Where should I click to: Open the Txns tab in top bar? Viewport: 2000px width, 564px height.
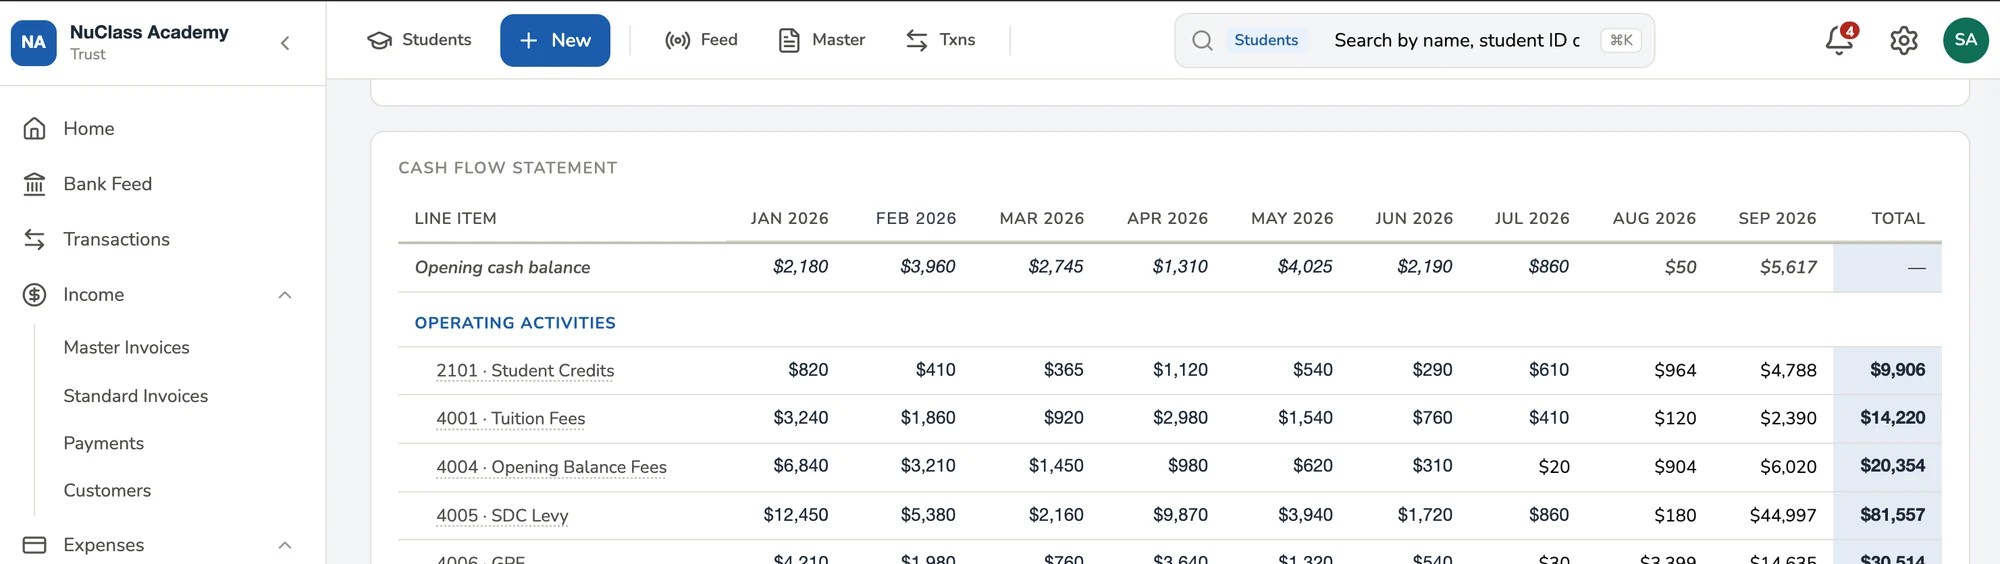tap(940, 40)
